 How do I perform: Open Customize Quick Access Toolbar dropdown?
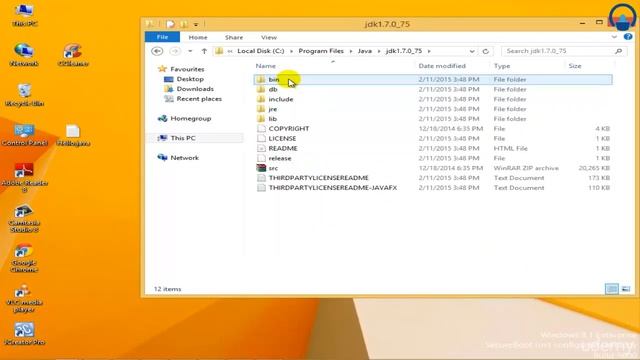[196, 24]
